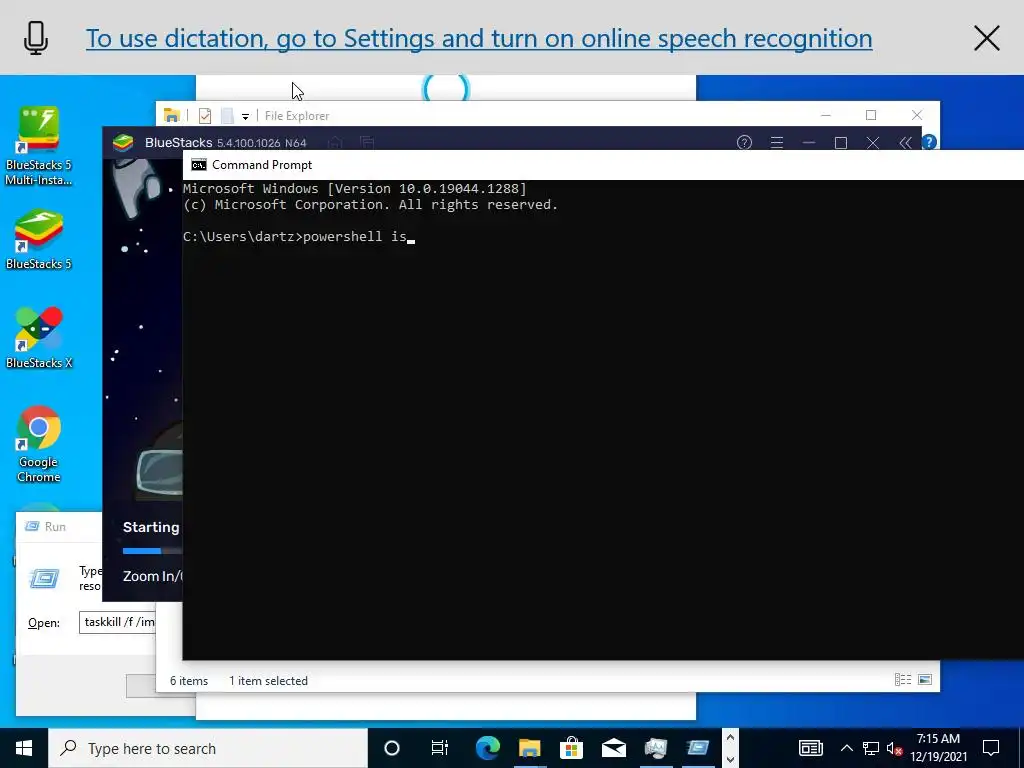The image size is (1024, 768).
Task: Click the Run dialog icon in title bar
Action: click(31, 526)
